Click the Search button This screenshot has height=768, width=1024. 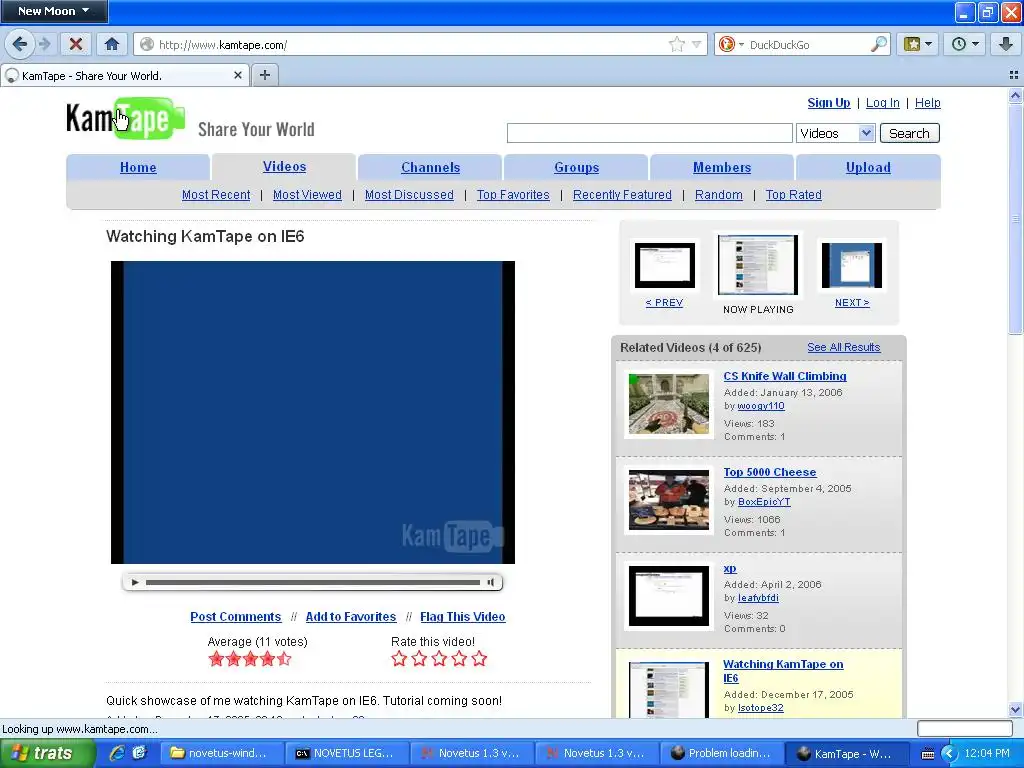(909, 133)
